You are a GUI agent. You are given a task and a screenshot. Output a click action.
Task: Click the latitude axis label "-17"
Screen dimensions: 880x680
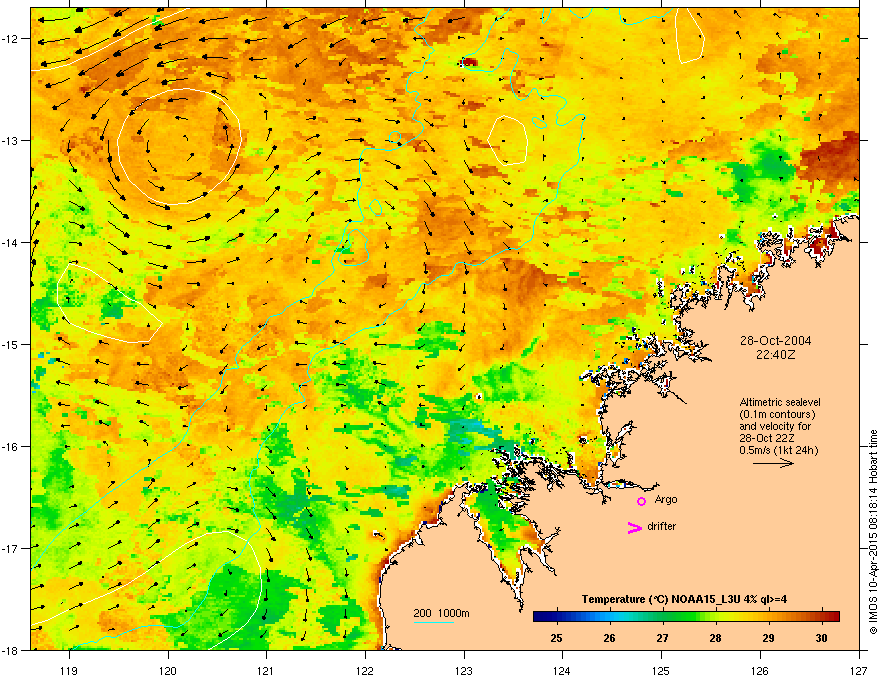[10, 548]
